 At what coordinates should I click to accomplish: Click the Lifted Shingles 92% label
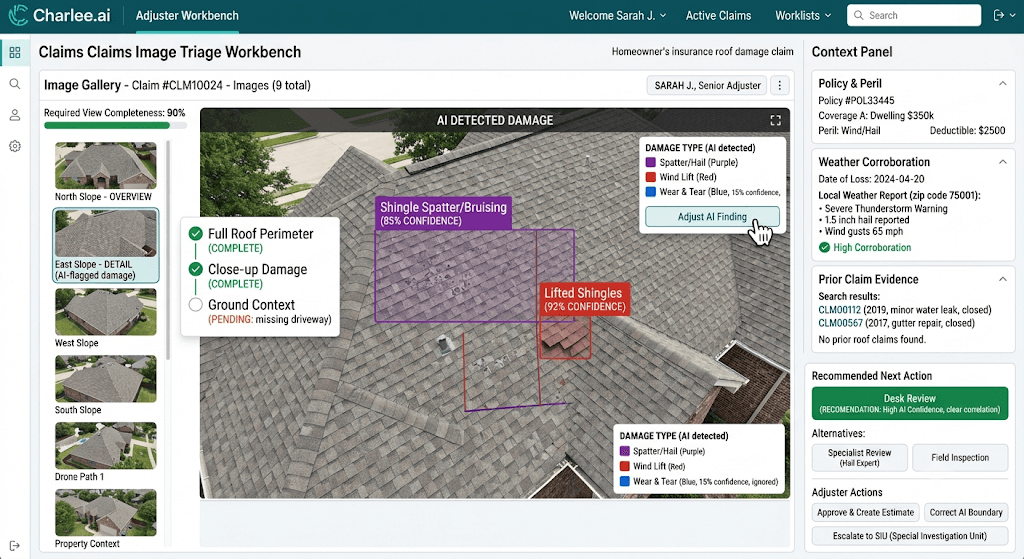584,299
